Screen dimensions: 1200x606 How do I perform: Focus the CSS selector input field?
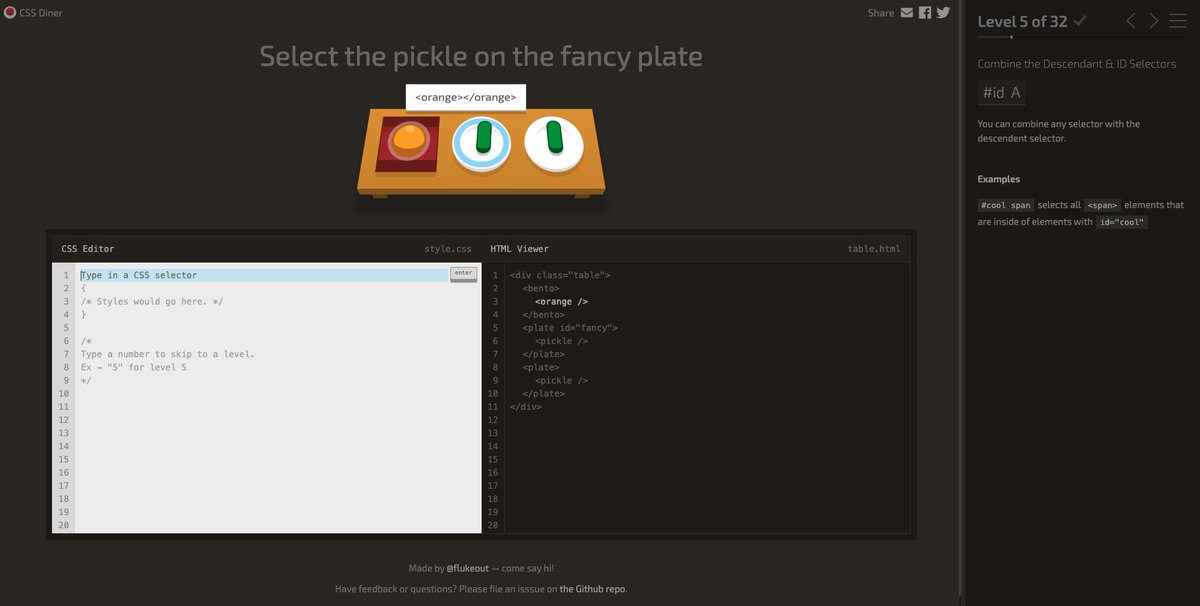264,275
